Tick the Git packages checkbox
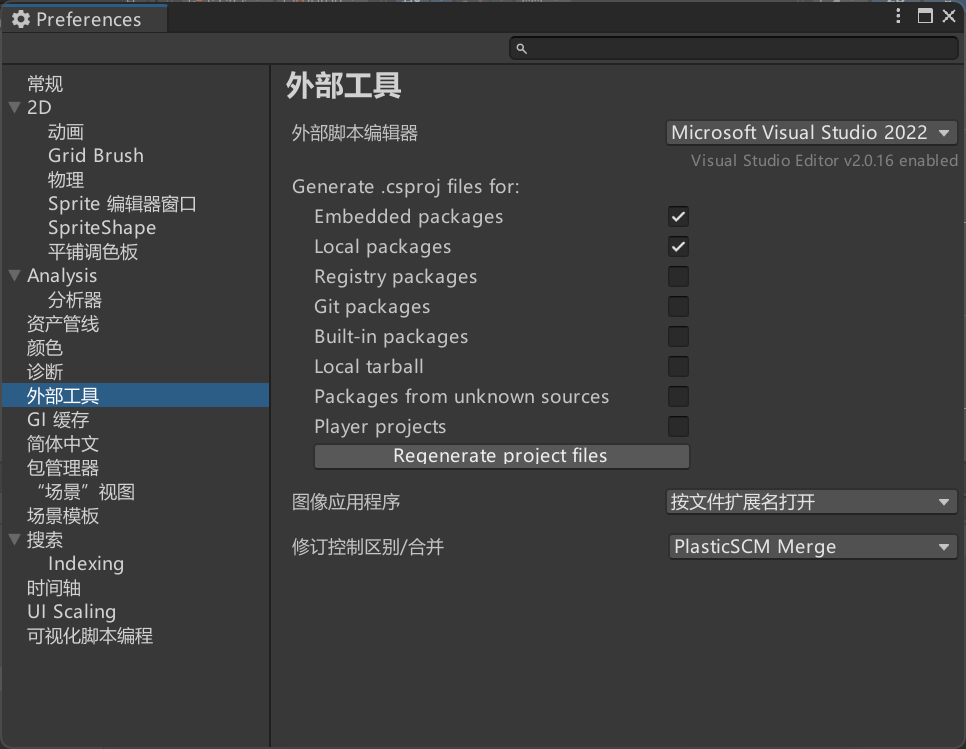The width and height of the screenshot is (966, 749). [x=678, y=307]
